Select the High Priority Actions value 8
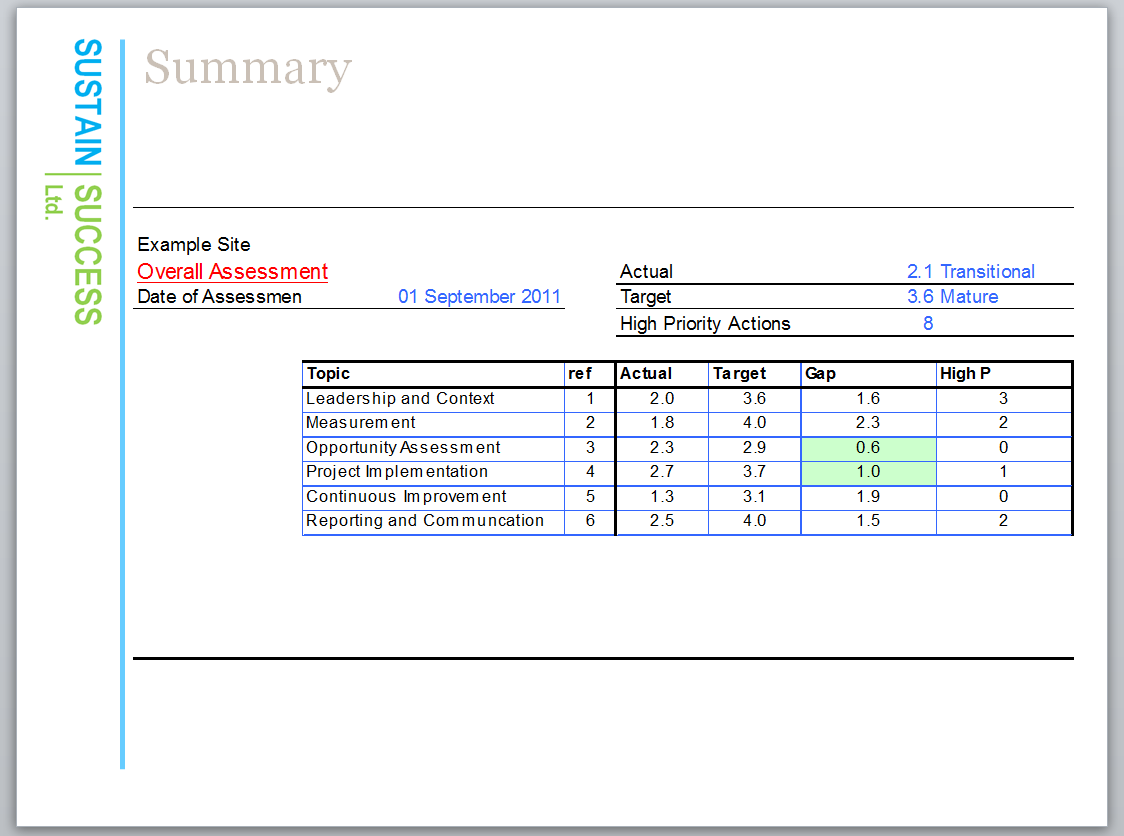 928,324
